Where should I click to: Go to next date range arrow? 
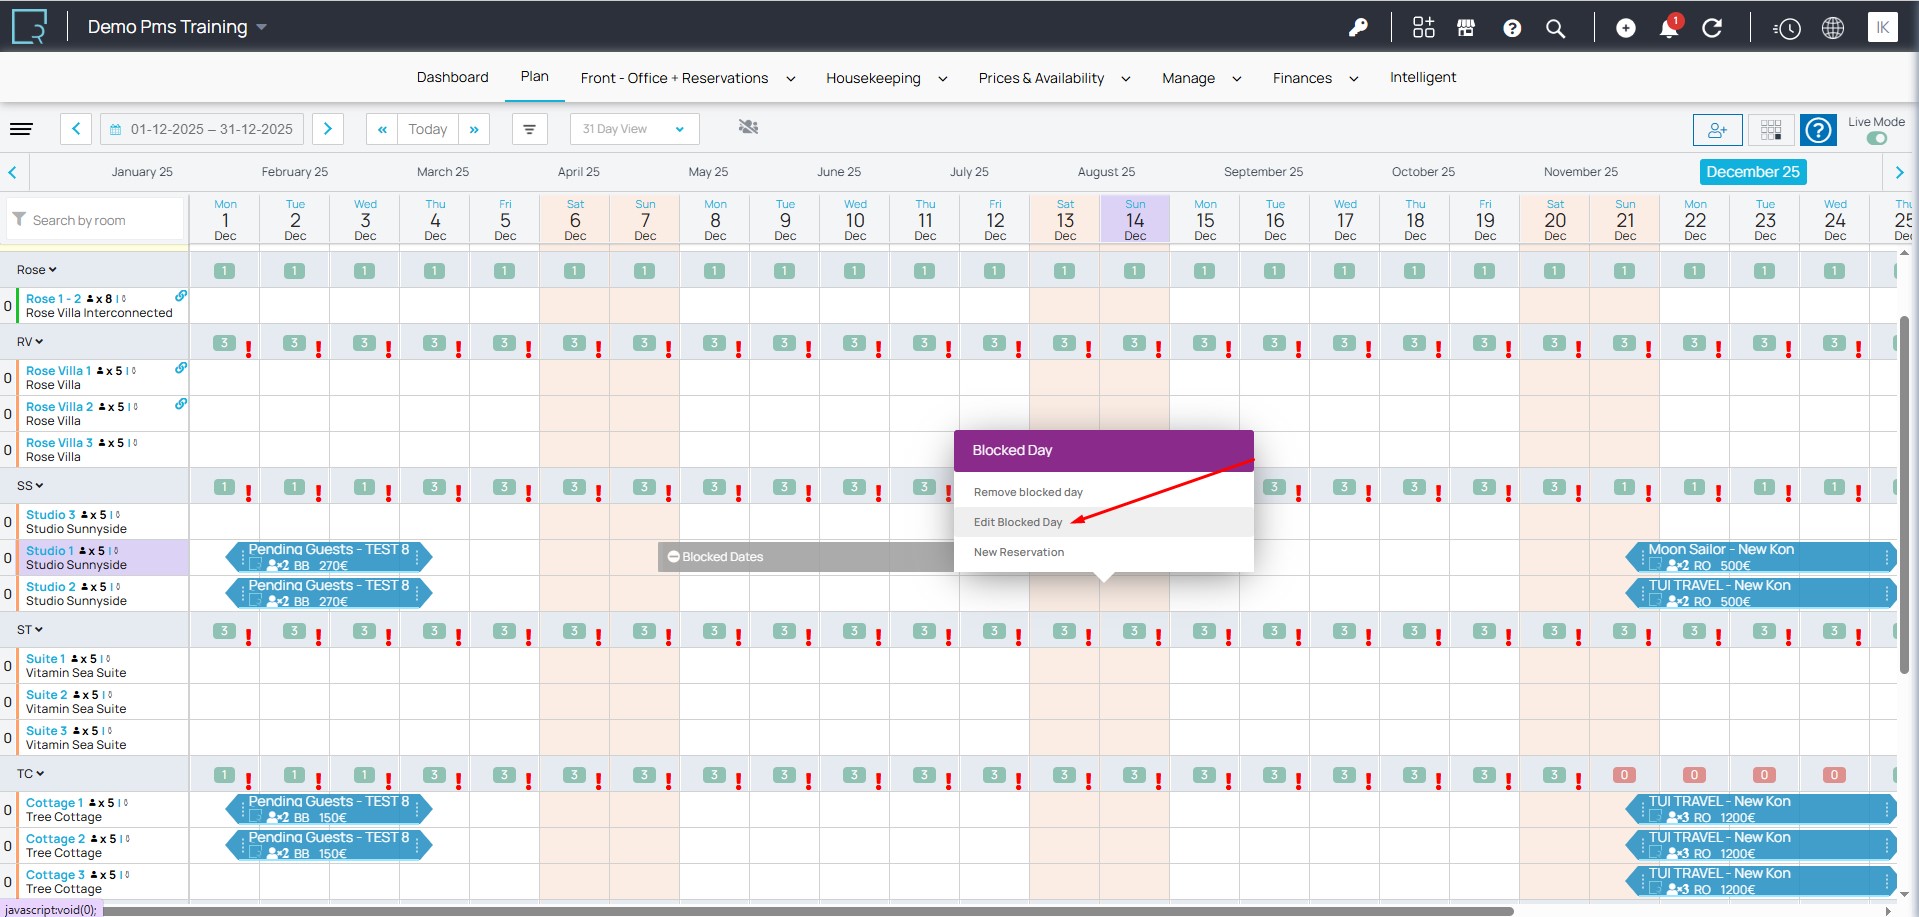[328, 129]
